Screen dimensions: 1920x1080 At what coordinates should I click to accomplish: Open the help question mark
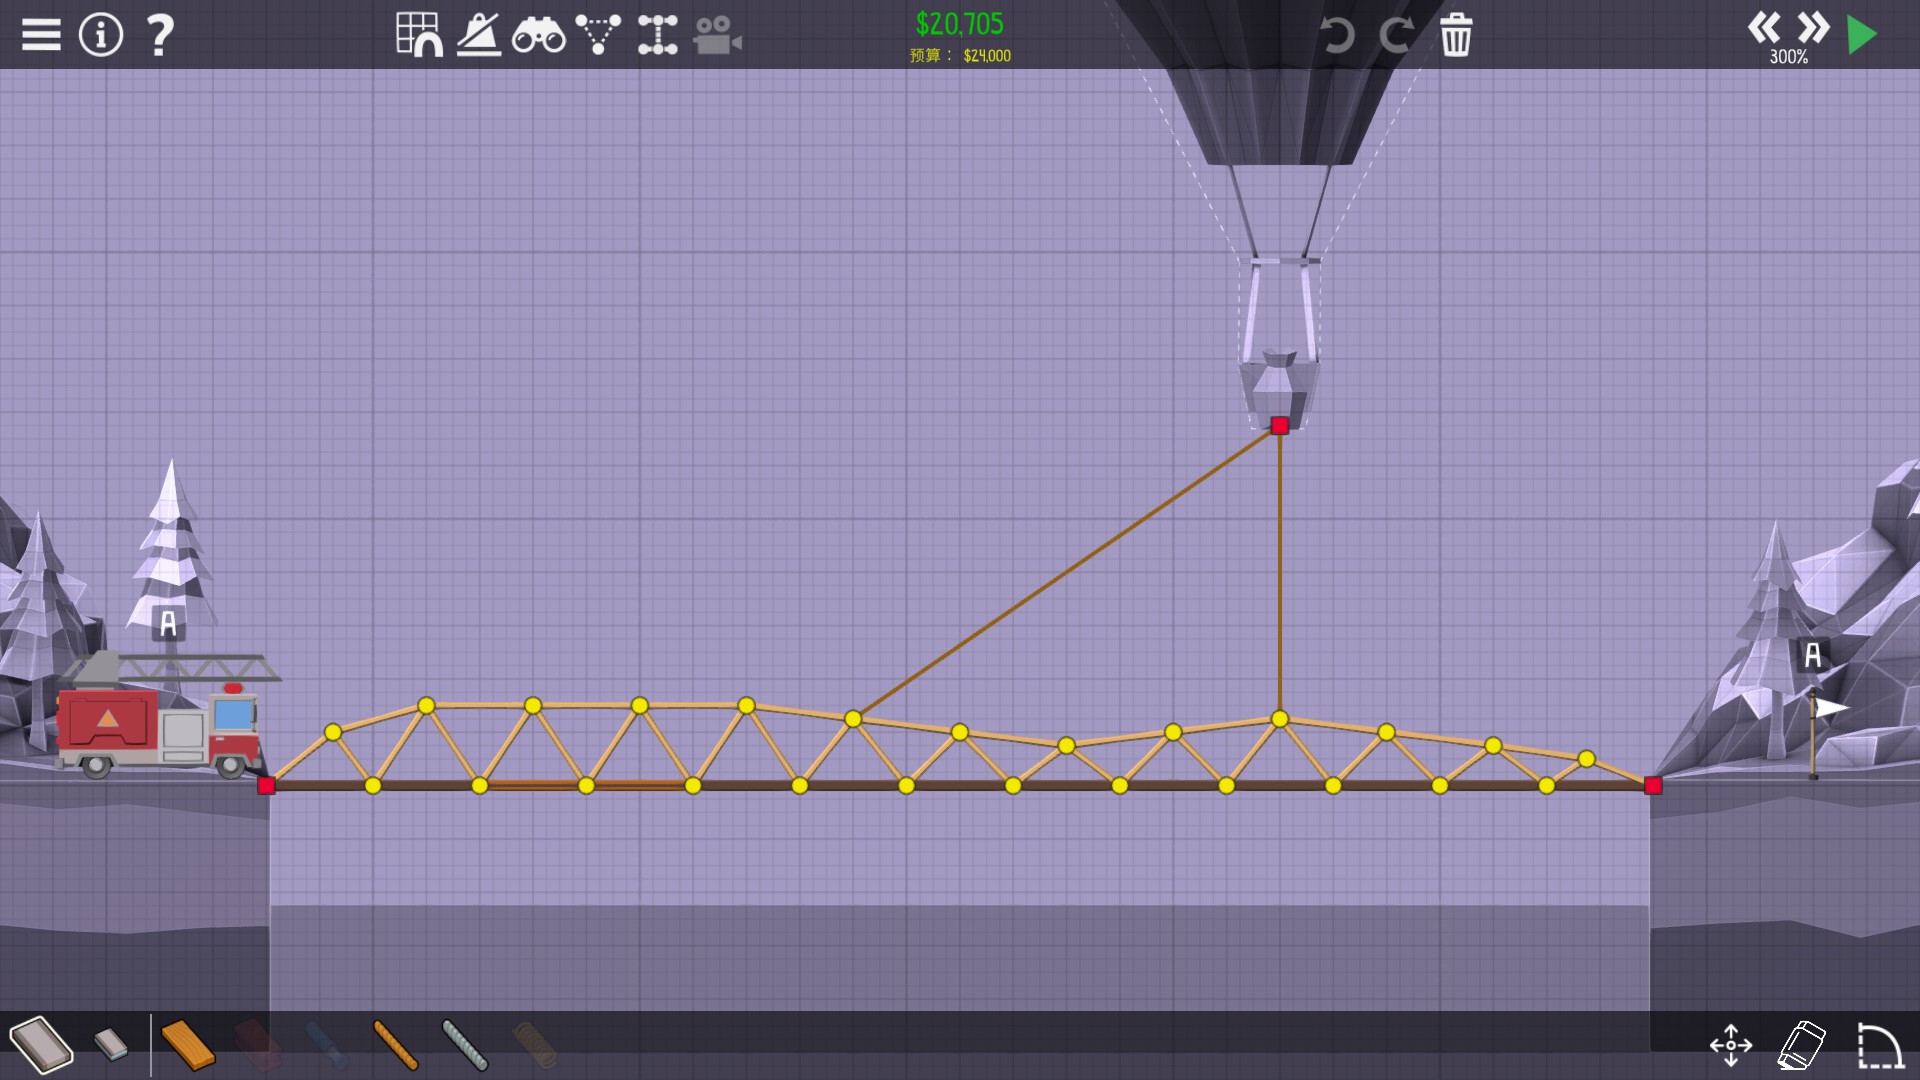[x=160, y=35]
